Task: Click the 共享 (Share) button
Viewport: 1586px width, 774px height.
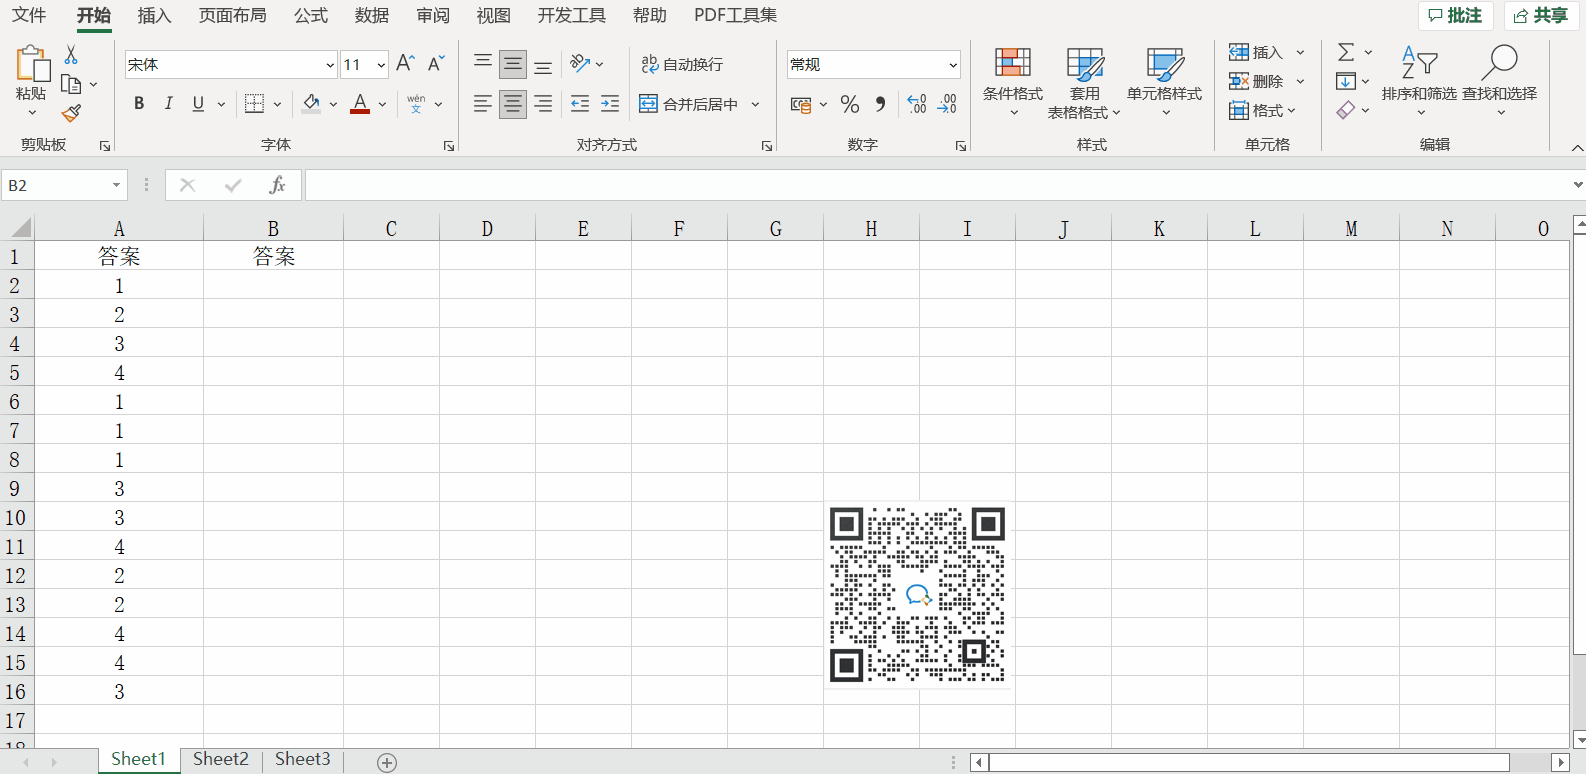Action: 1540,15
